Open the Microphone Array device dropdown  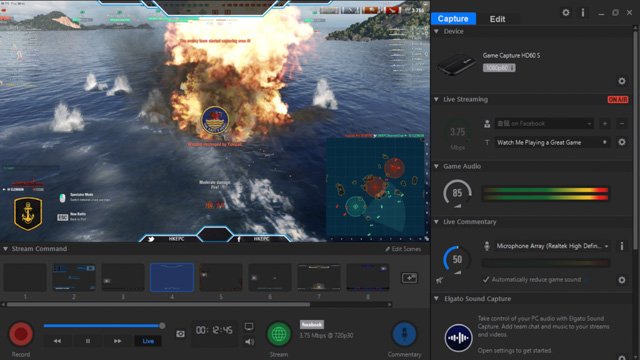[552, 246]
